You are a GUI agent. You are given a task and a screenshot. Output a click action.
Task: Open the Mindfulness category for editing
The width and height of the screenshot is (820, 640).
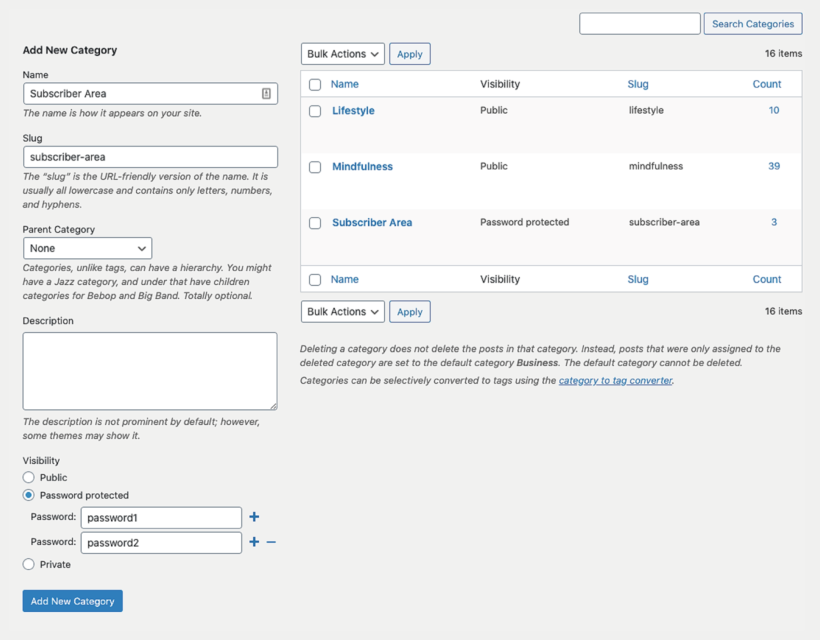362,167
